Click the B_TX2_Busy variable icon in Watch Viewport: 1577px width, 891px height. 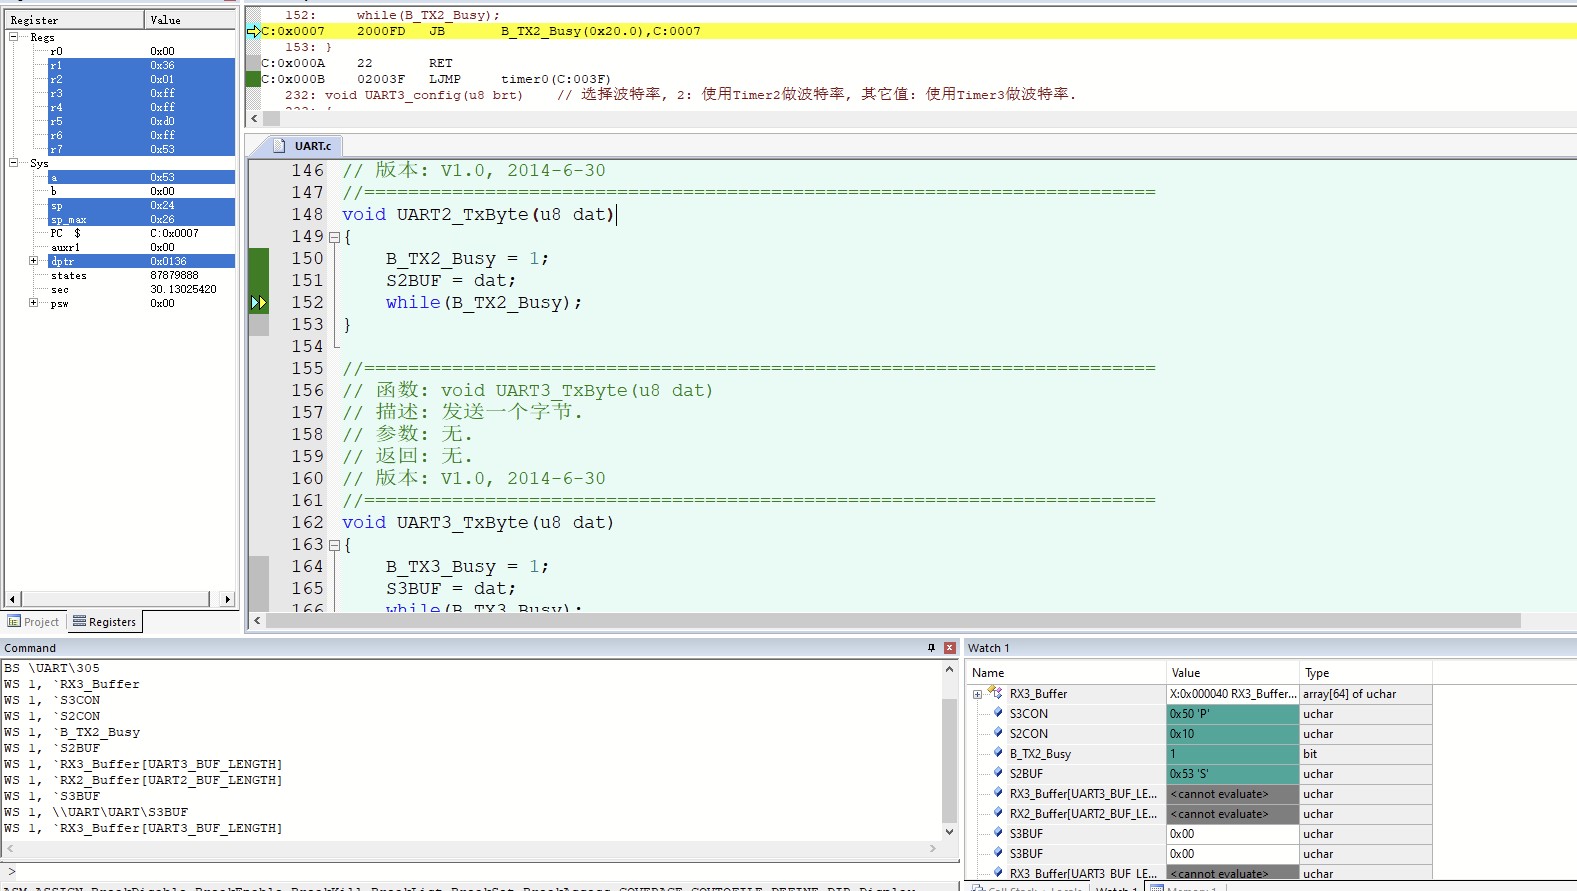pyautogui.click(x=997, y=753)
